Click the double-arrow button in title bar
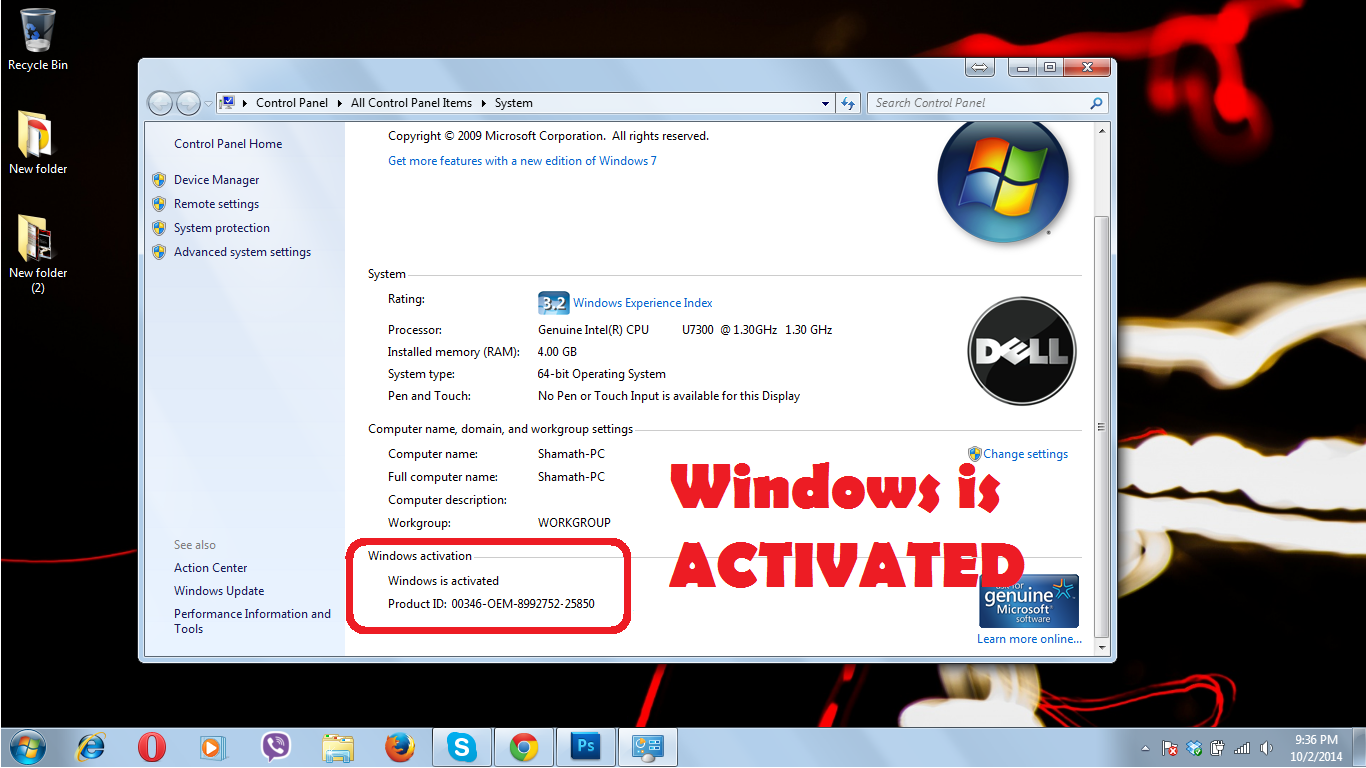 (980, 67)
